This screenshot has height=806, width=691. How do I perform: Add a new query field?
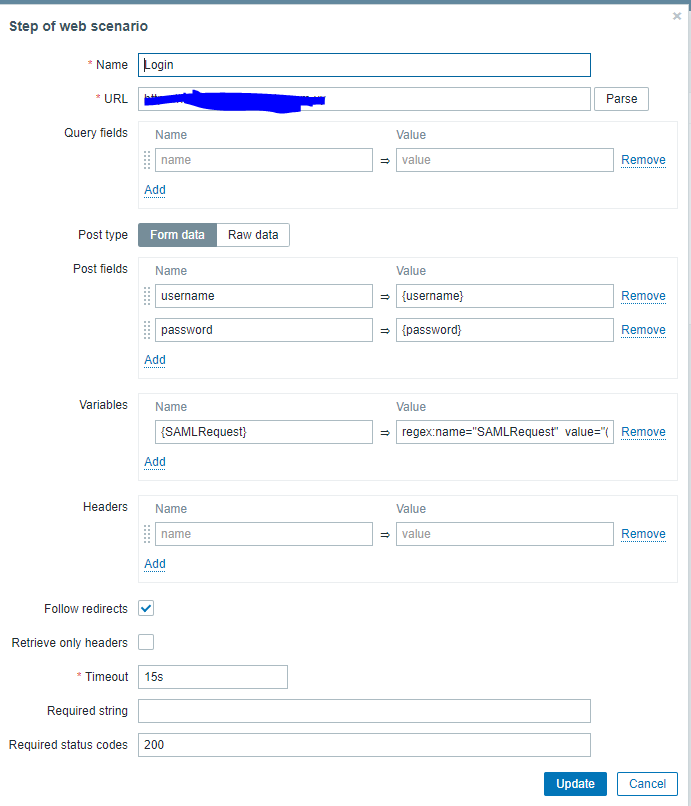tap(155, 190)
